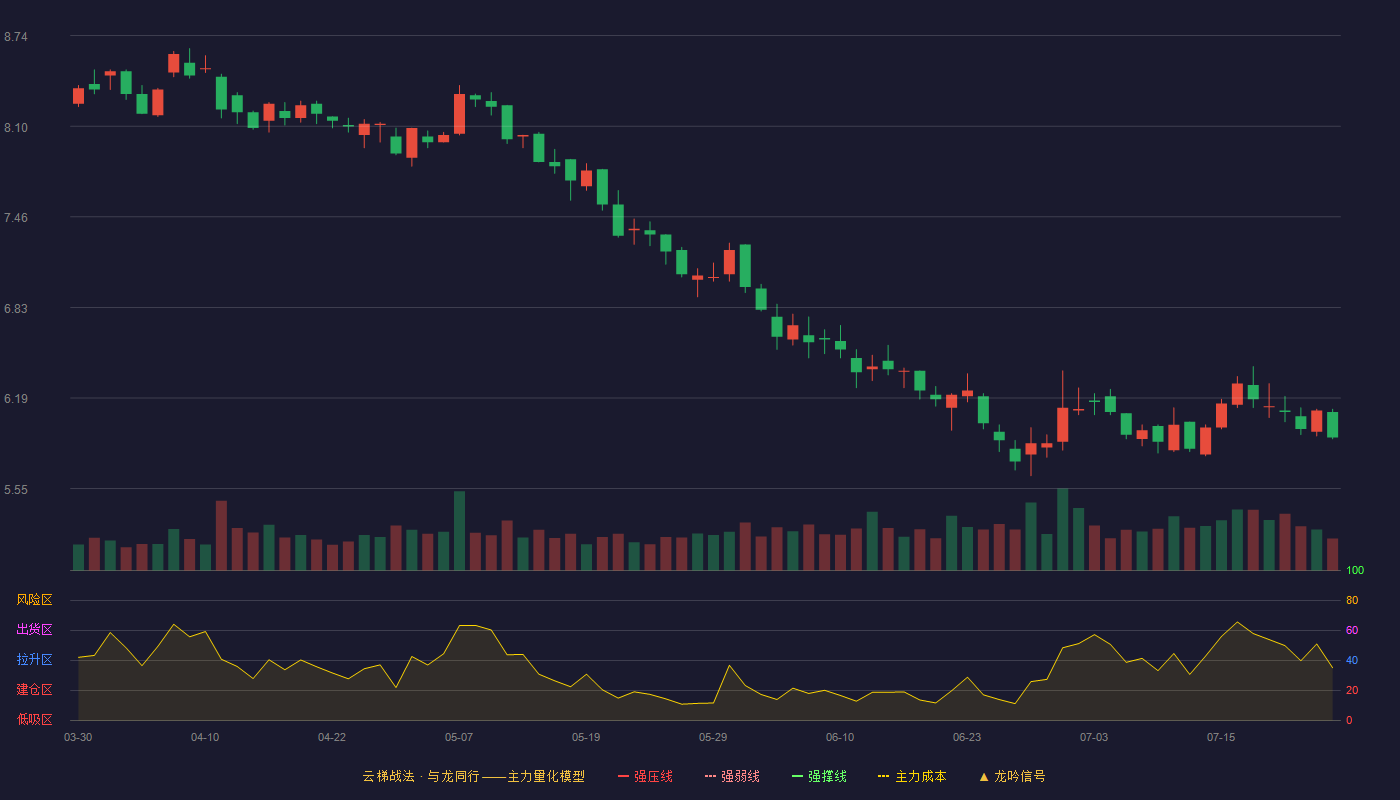1400x800 pixels.
Task: Select the 建仓区 zone label
Action: pyautogui.click(x=34, y=690)
